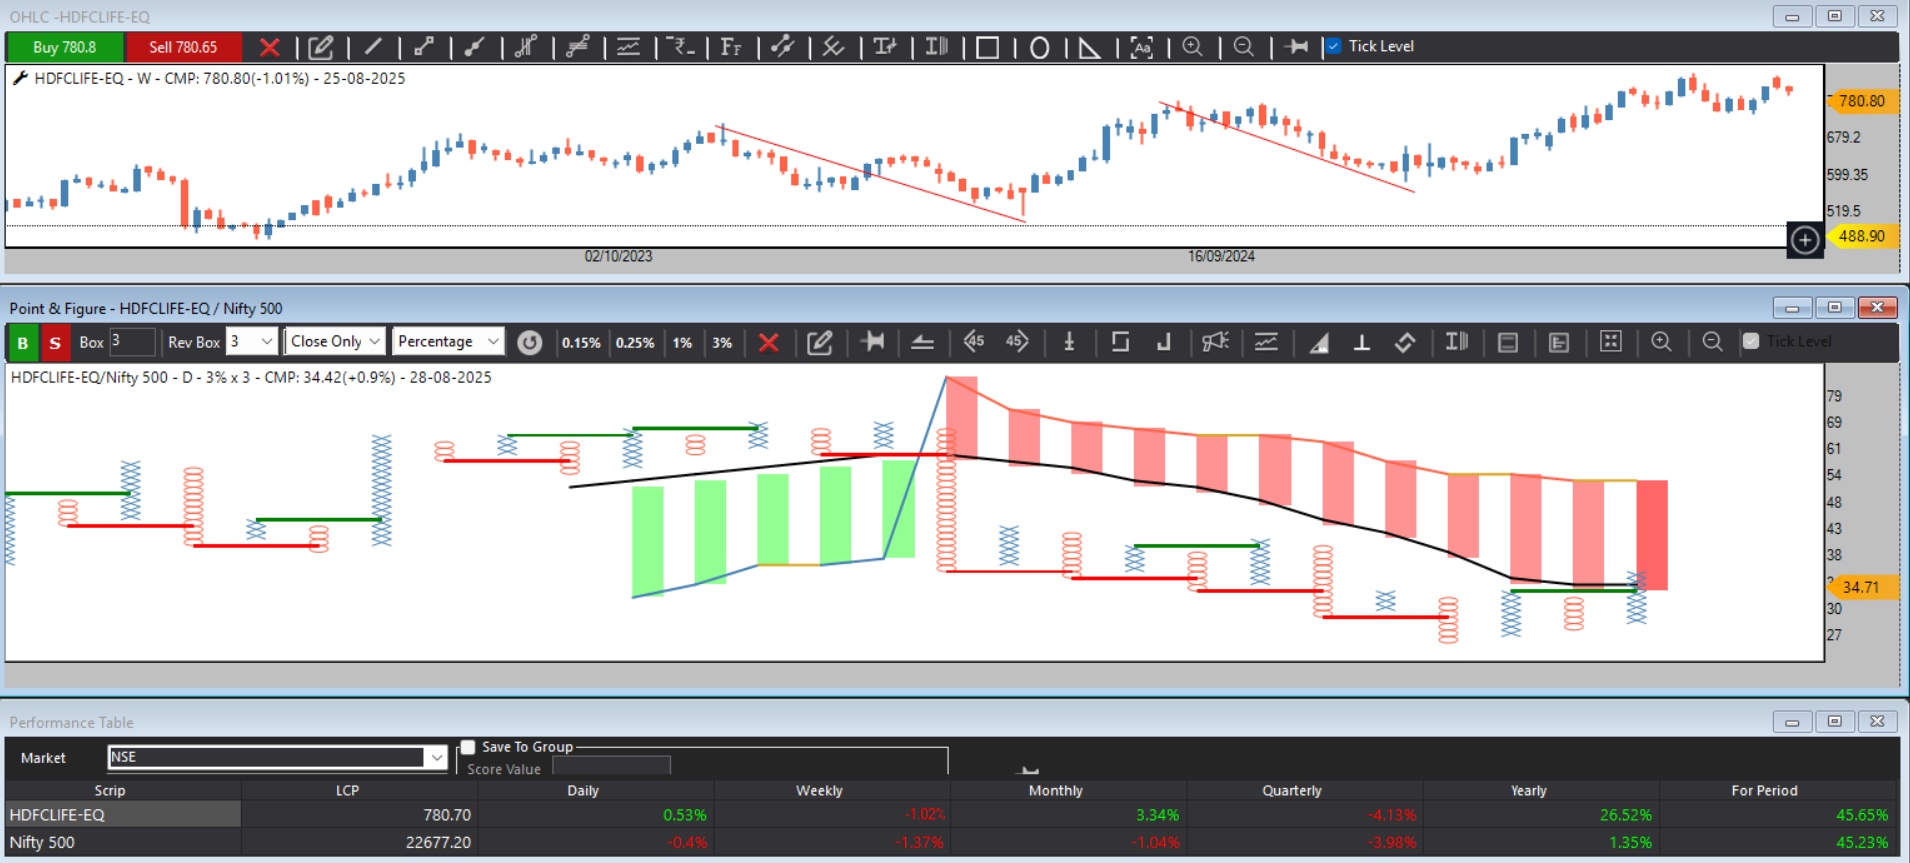This screenshot has height=863, width=1910.
Task: Sort by the For Period column header
Action: [1764, 790]
